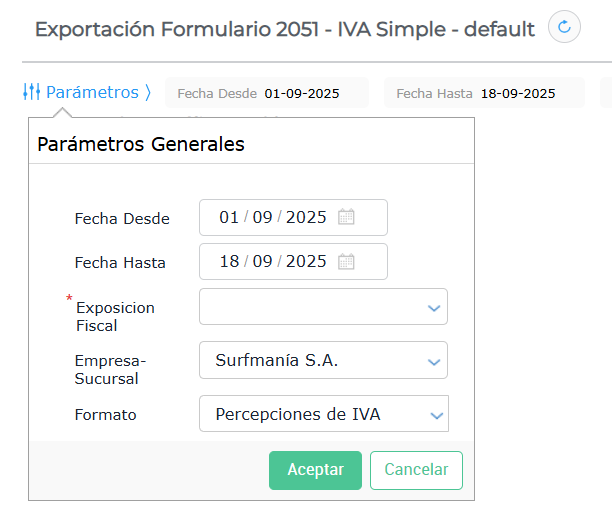The image size is (612, 531).
Task: Open the Fecha Desde calendar picker icon
Action: [346, 217]
